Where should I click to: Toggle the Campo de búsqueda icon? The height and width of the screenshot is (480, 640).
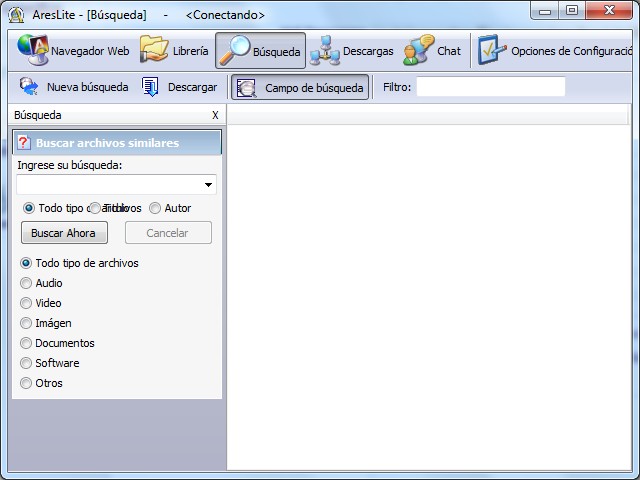(247, 88)
